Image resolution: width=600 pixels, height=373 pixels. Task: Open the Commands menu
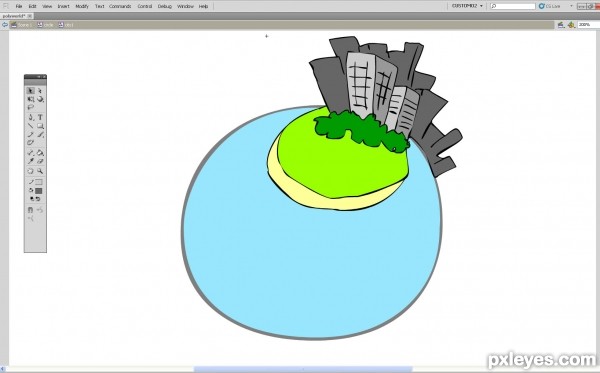click(120, 6)
